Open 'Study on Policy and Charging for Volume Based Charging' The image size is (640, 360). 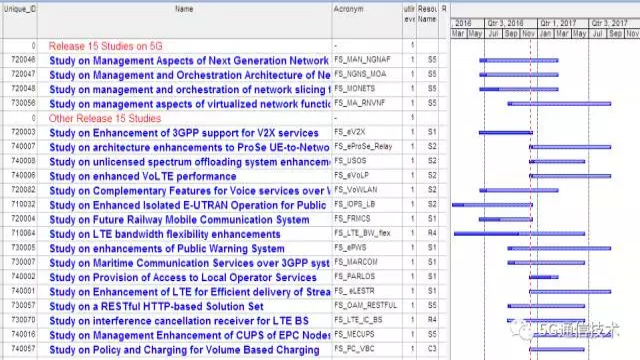[184, 350]
